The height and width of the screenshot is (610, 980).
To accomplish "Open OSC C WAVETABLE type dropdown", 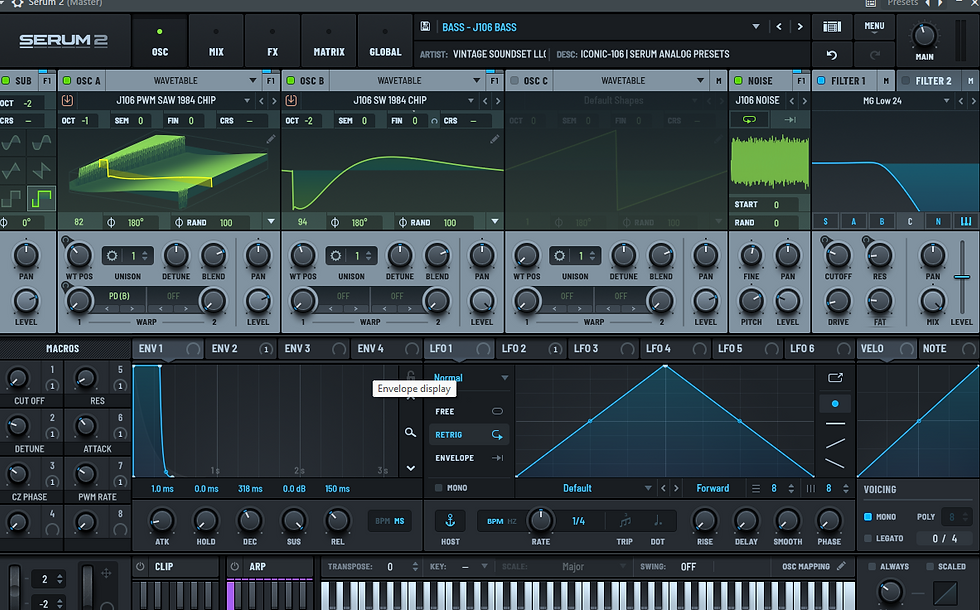I will [x=700, y=81].
